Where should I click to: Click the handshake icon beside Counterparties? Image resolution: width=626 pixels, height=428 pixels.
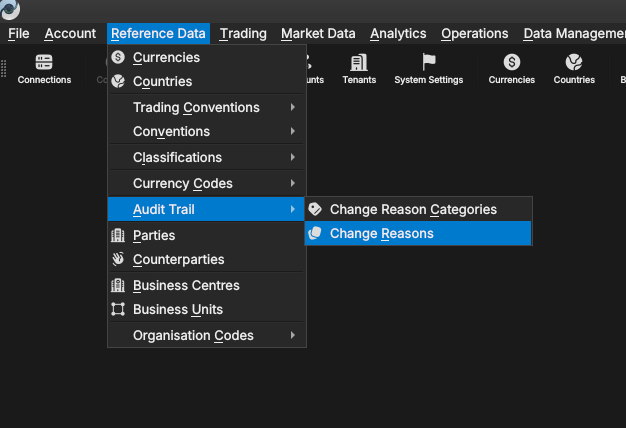[118, 259]
